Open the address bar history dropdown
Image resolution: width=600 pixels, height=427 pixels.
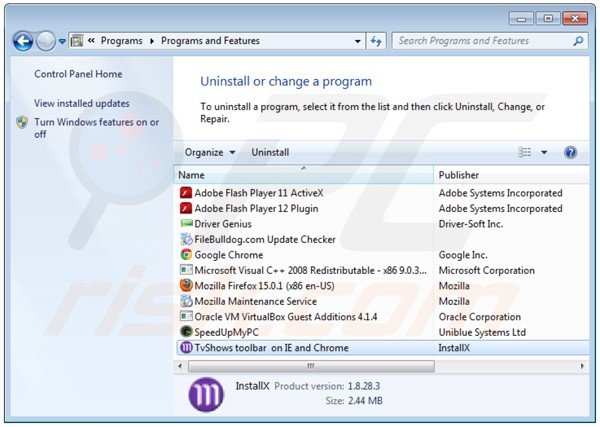[x=357, y=41]
